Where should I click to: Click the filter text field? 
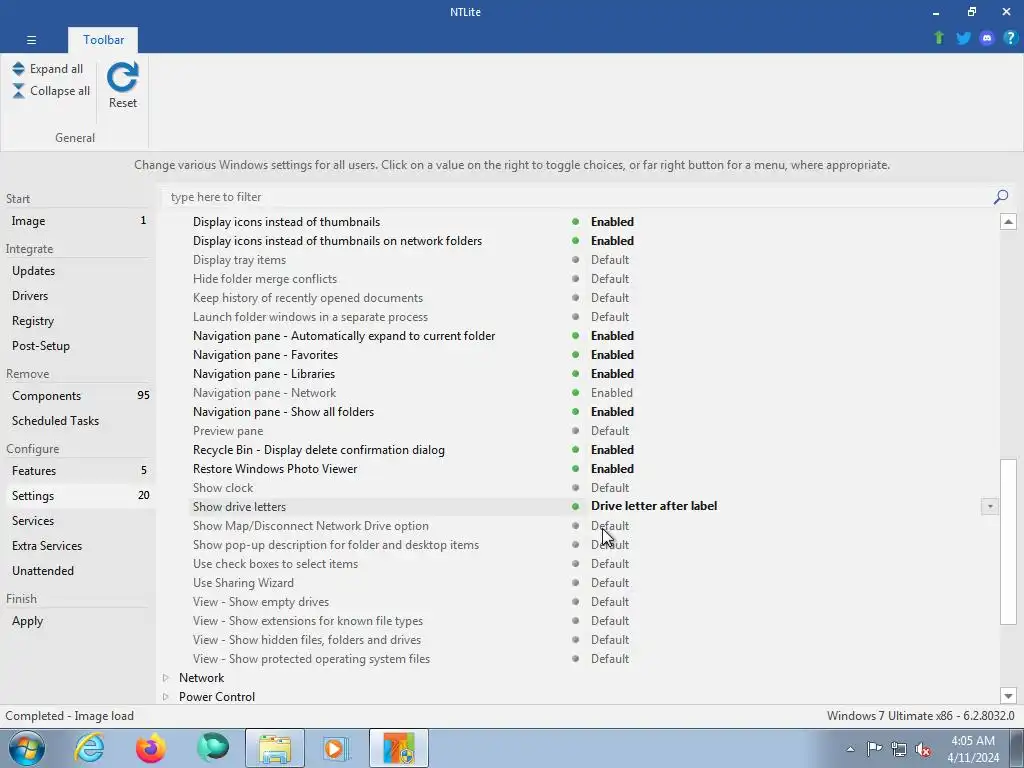tap(578, 197)
